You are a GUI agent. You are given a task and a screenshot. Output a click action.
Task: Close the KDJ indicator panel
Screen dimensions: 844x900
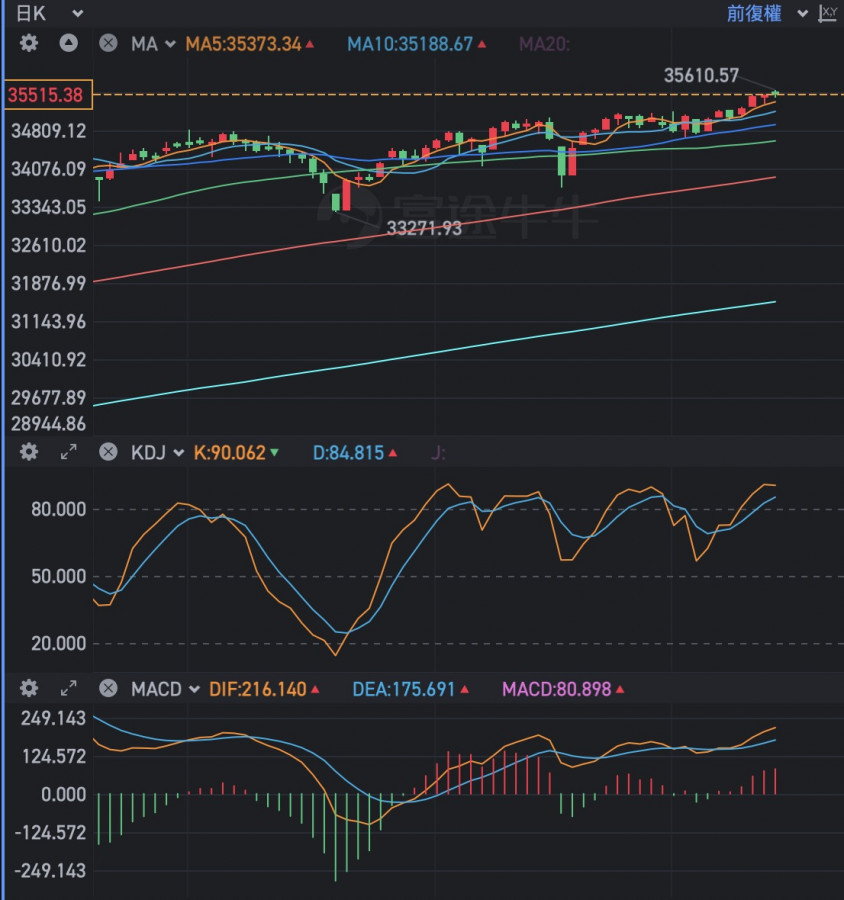tap(108, 452)
